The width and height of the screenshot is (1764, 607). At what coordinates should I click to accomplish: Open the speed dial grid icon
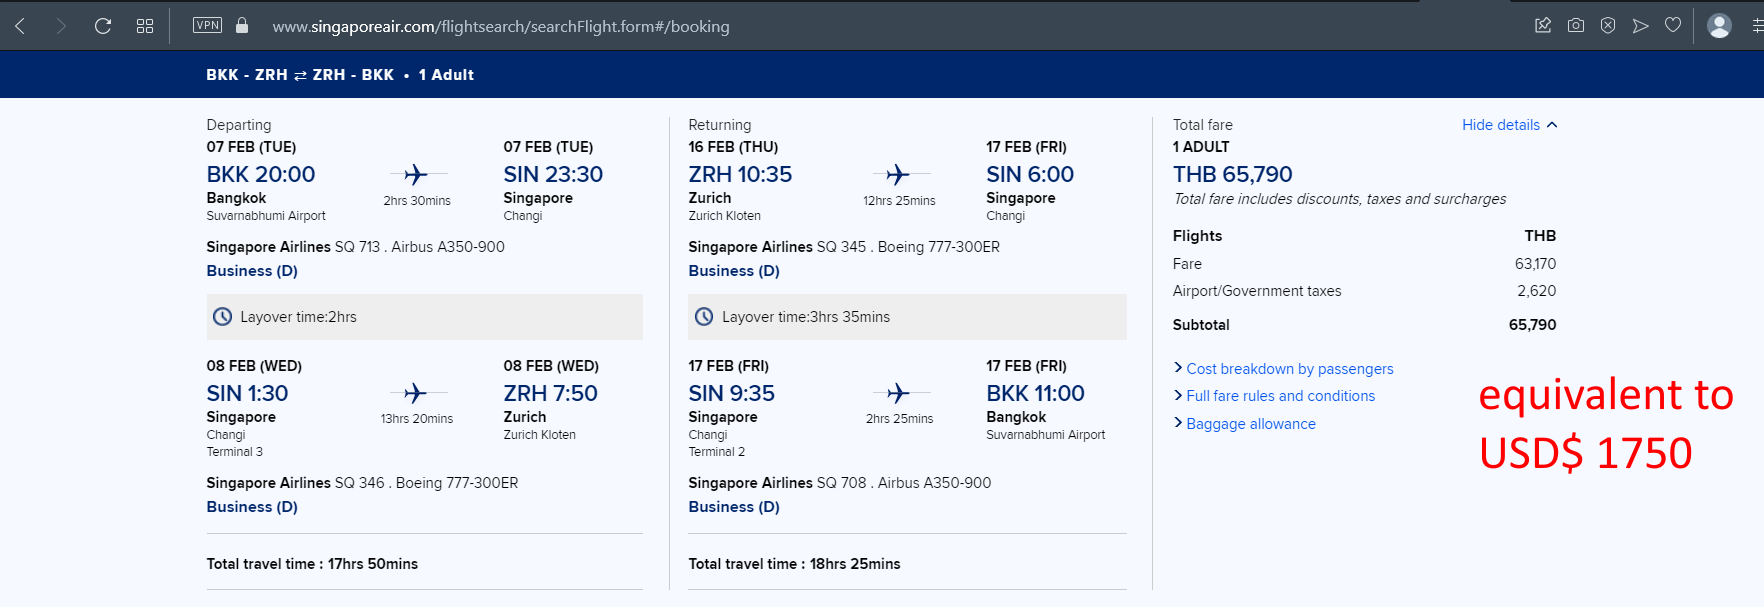(x=145, y=26)
